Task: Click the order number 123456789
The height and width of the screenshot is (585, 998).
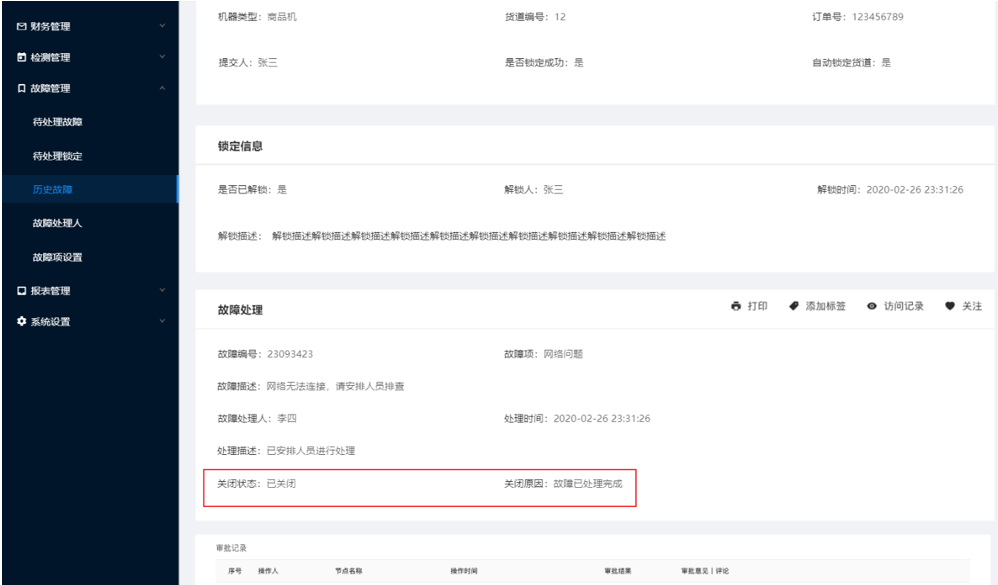Action: pos(878,17)
